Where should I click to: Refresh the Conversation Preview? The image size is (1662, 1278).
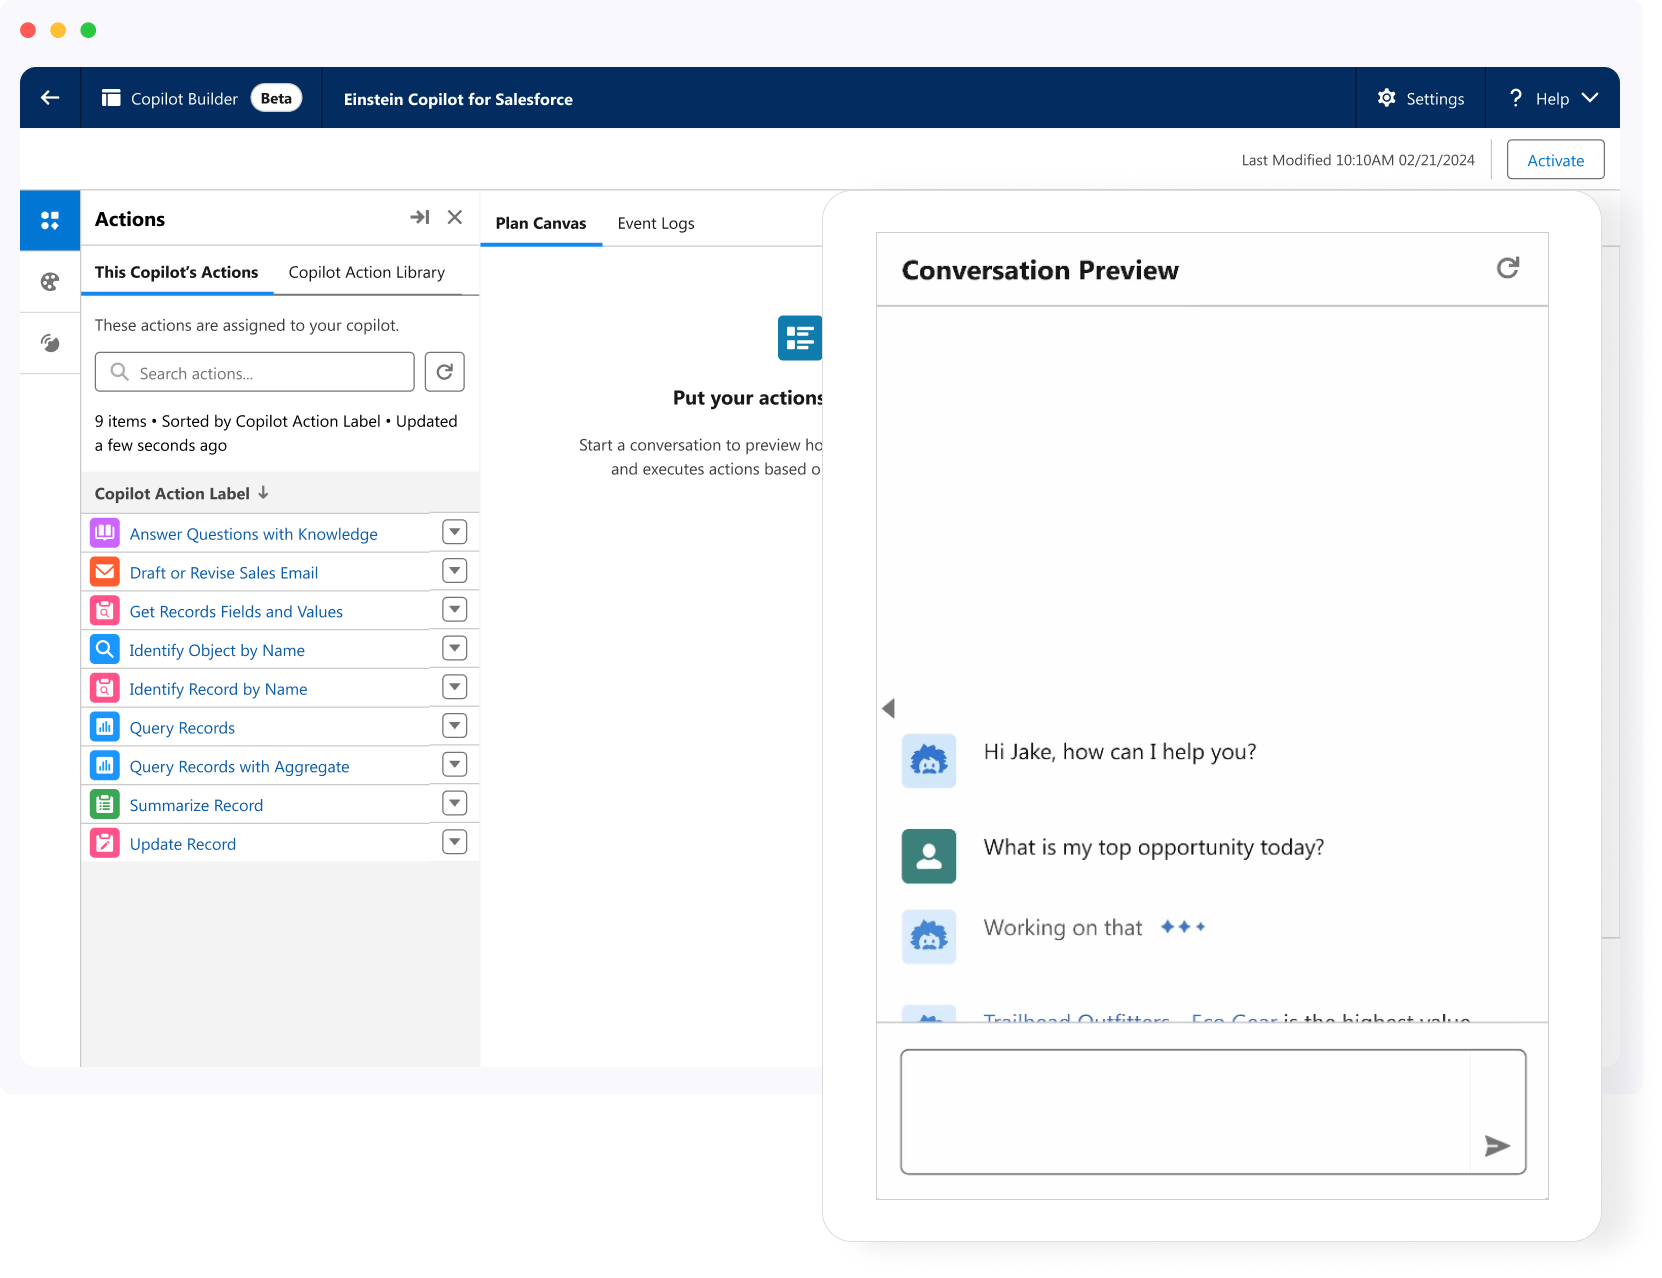[1509, 268]
